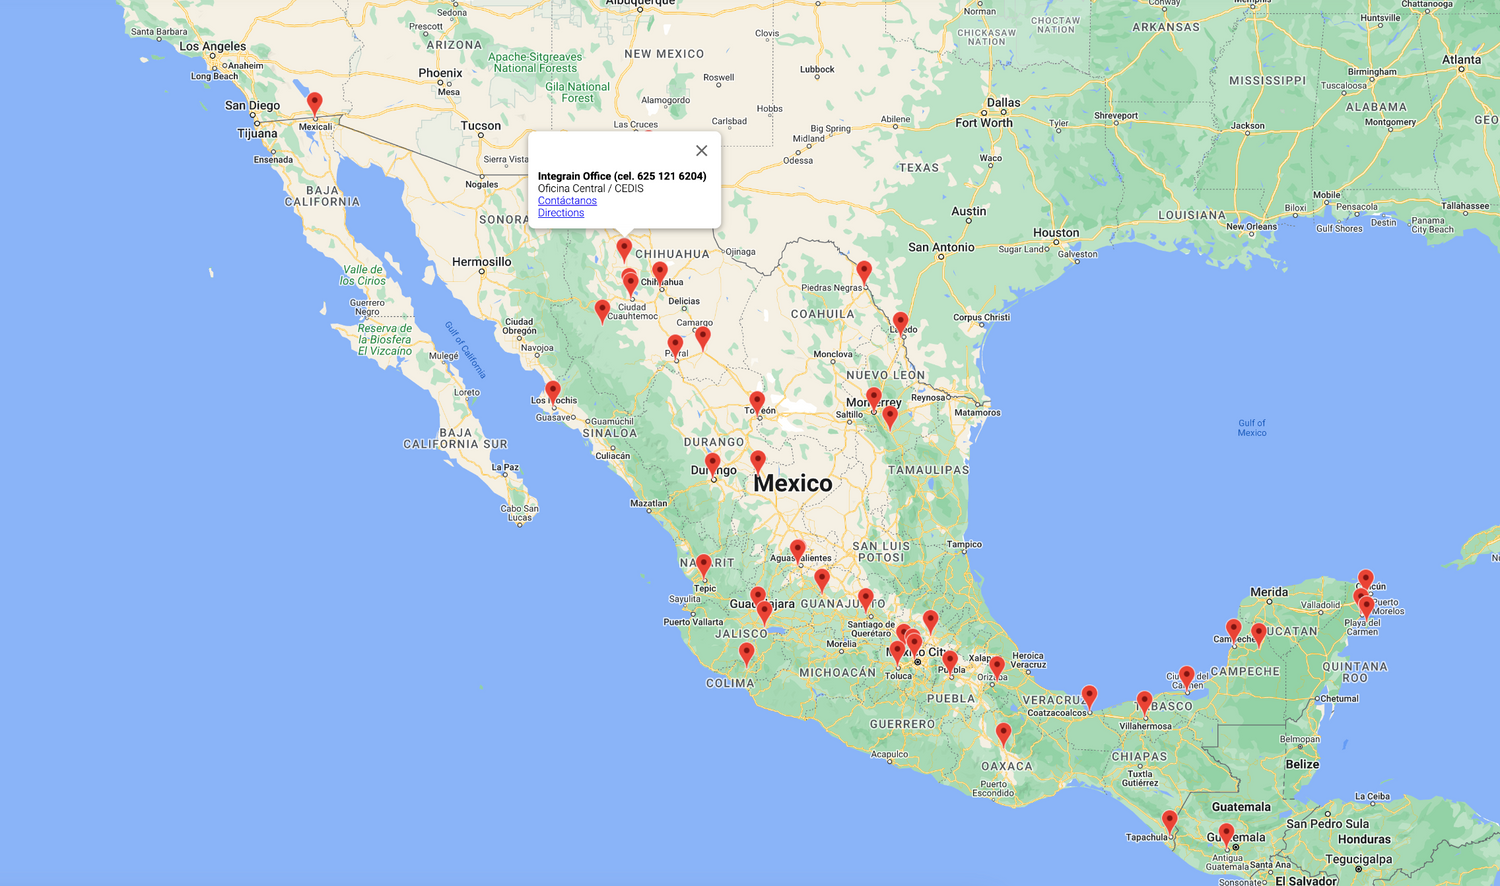Click the Directions link in the popup
1500x886 pixels.
(561, 213)
